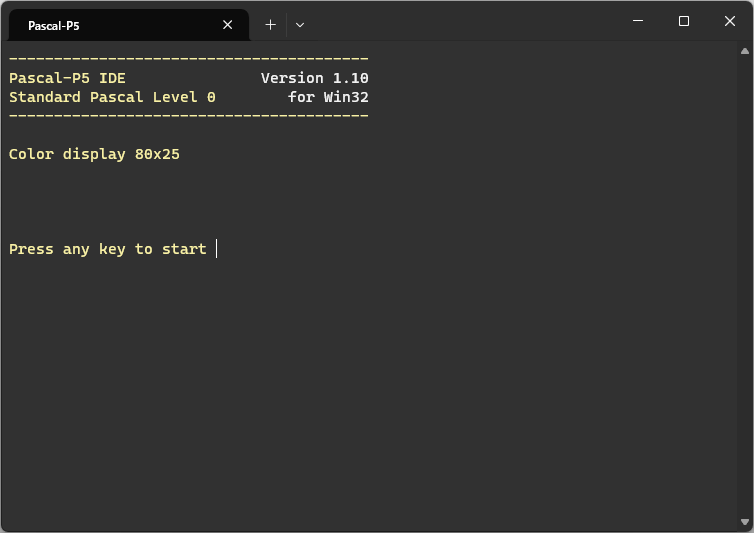Click the 'for Win32' text
The image size is (754, 533).
pos(328,97)
